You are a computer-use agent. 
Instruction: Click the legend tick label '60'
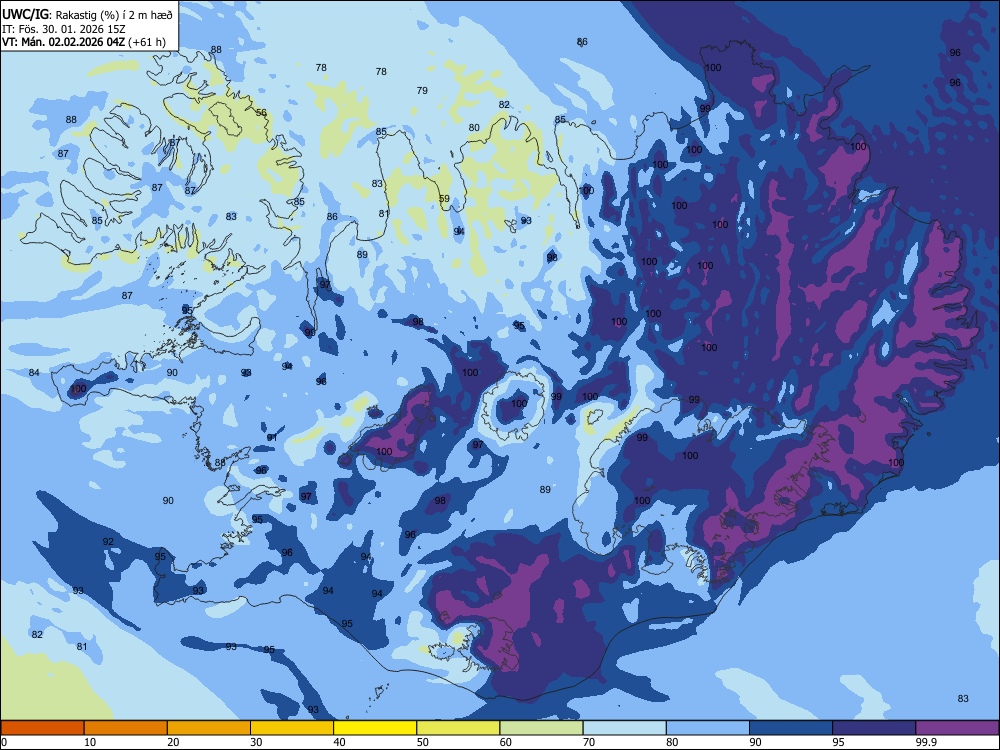(506, 742)
